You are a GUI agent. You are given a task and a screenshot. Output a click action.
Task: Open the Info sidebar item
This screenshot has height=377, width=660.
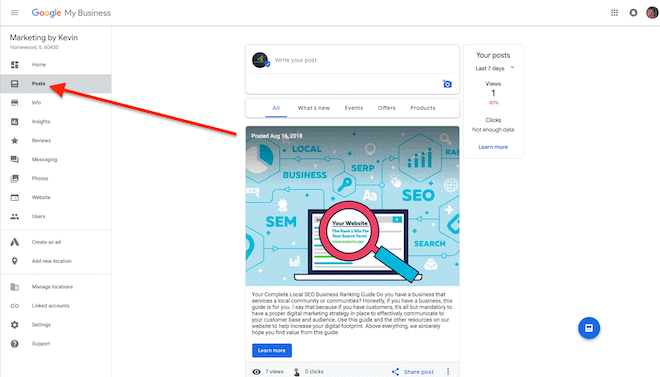click(x=56, y=103)
